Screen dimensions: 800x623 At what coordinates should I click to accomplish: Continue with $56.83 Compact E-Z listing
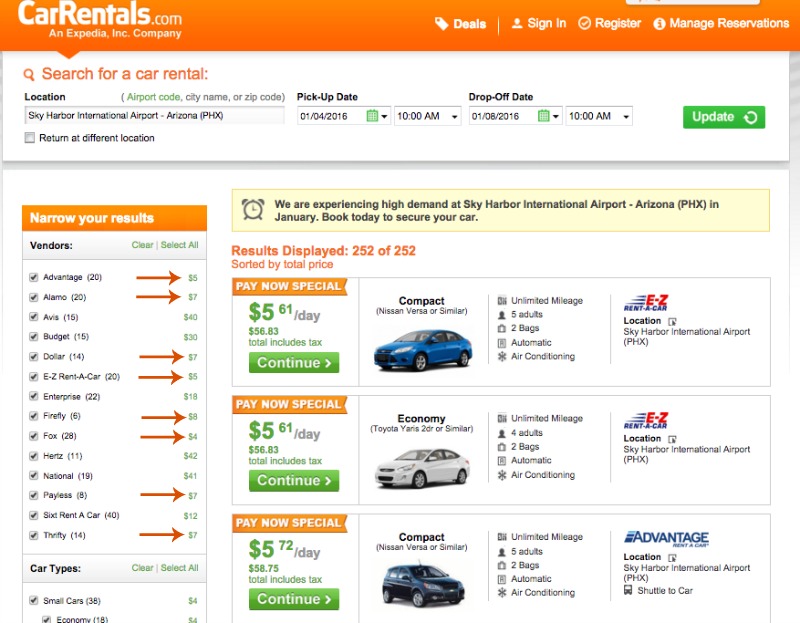tap(294, 363)
